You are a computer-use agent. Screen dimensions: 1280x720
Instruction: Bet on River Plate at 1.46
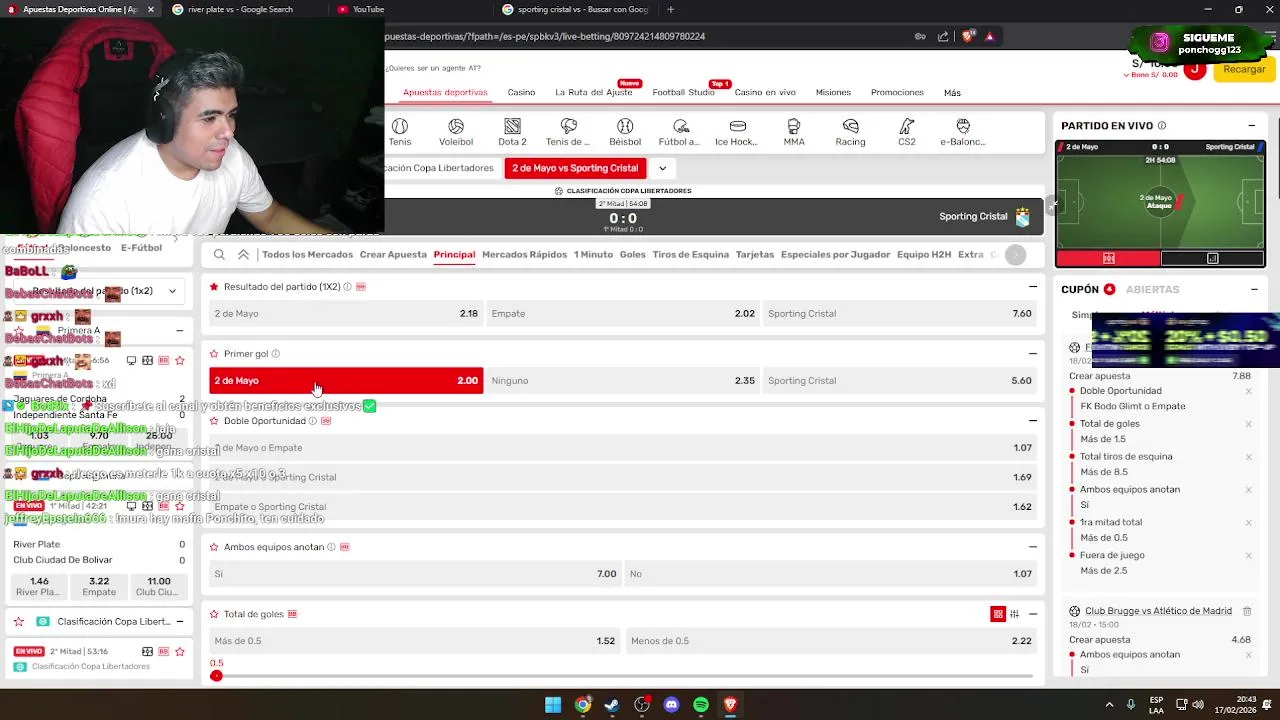[39, 586]
